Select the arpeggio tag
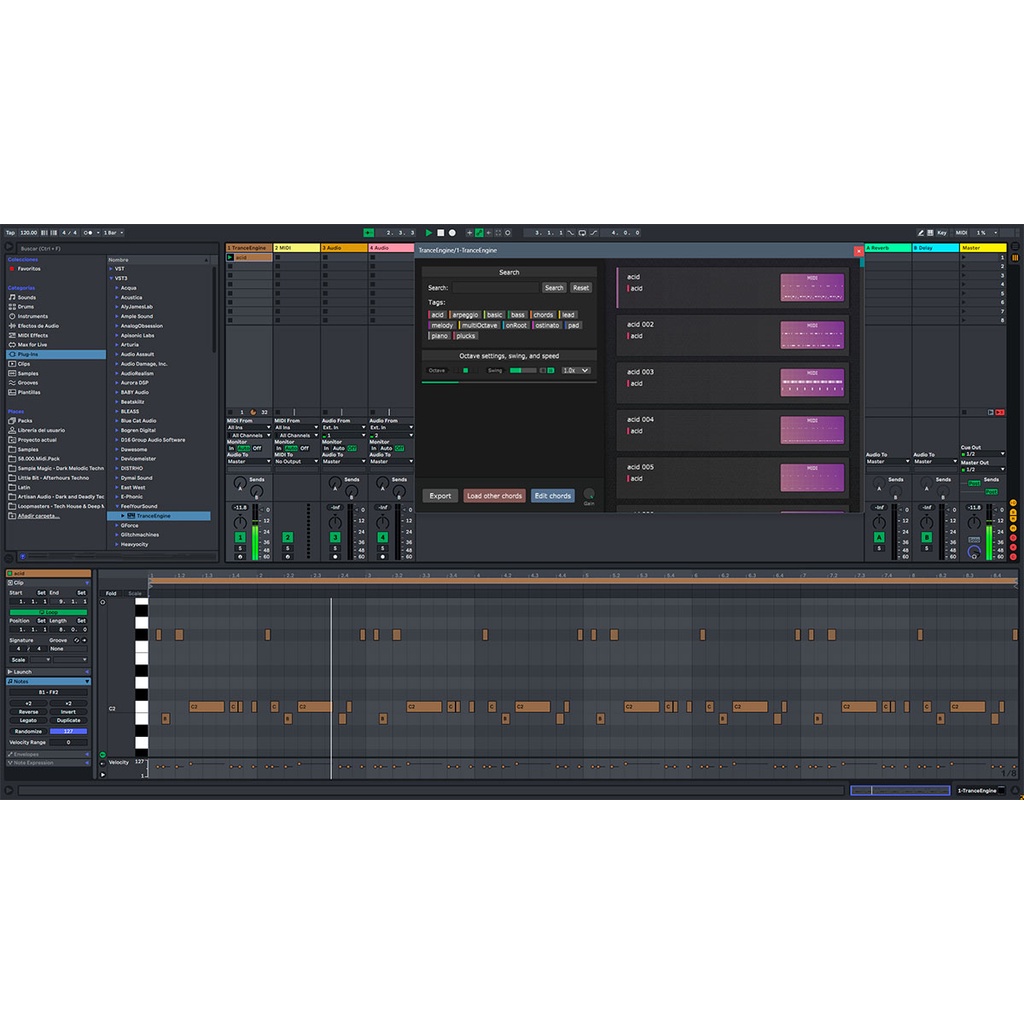Image resolution: width=1024 pixels, height=1024 pixels. coord(465,315)
